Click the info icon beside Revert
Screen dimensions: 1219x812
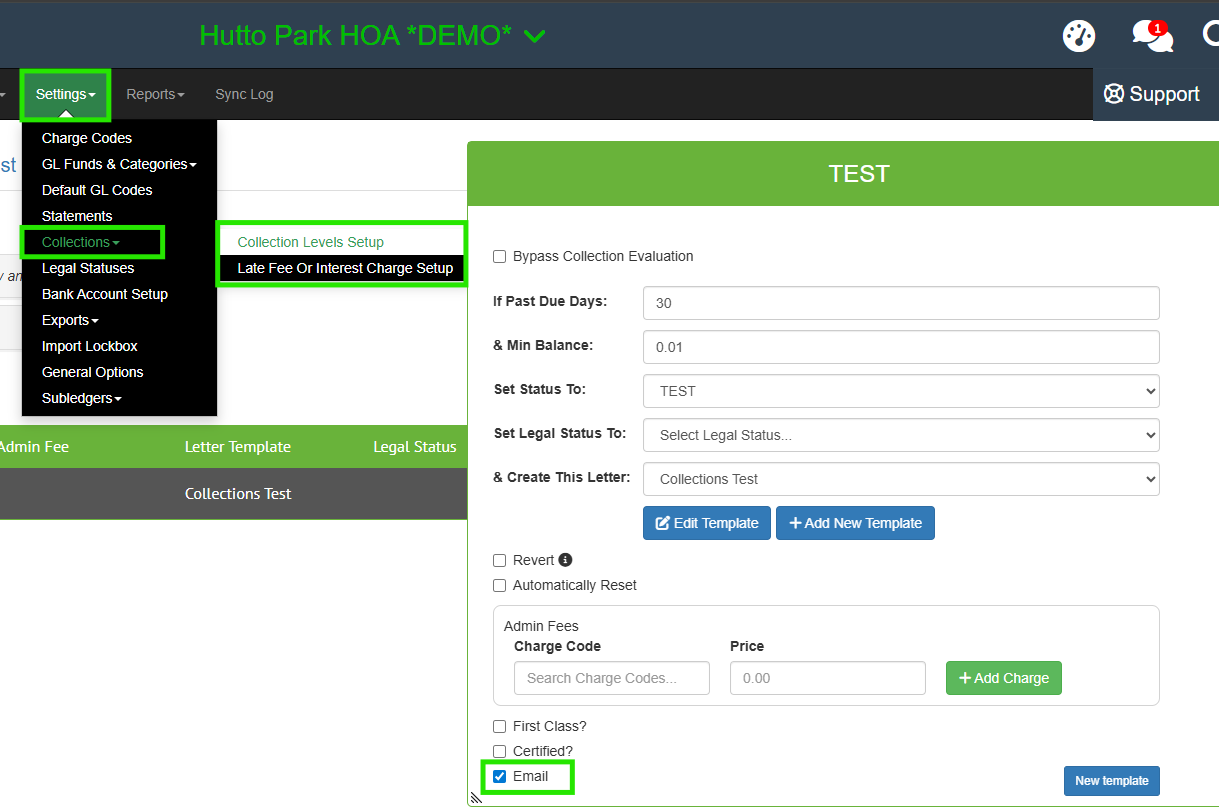tap(565, 560)
